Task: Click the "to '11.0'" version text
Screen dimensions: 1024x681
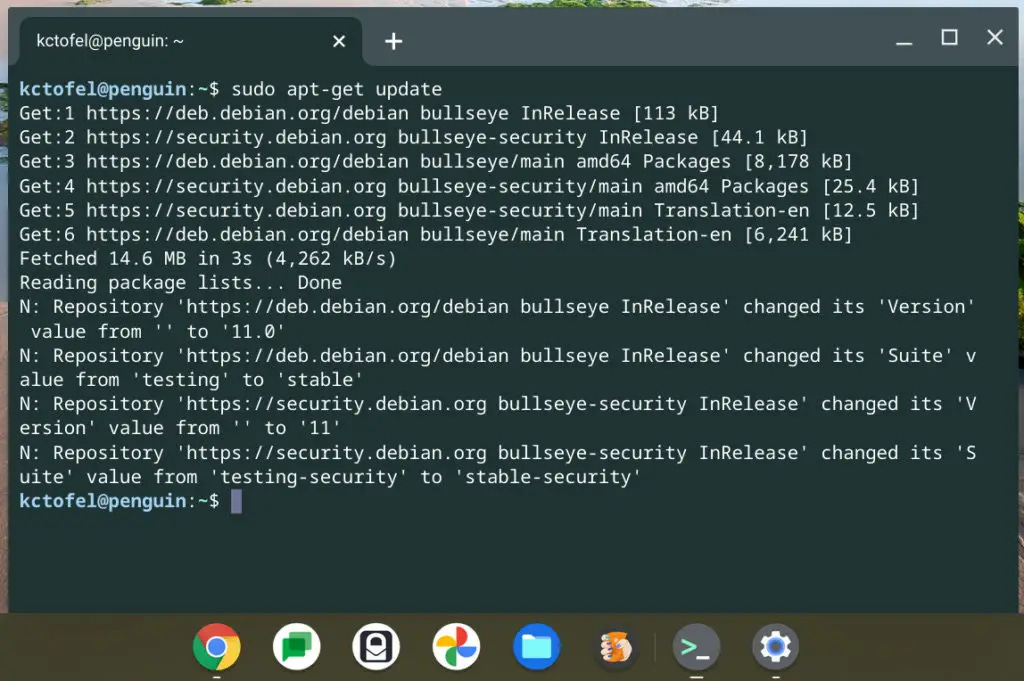Action: (236, 332)
